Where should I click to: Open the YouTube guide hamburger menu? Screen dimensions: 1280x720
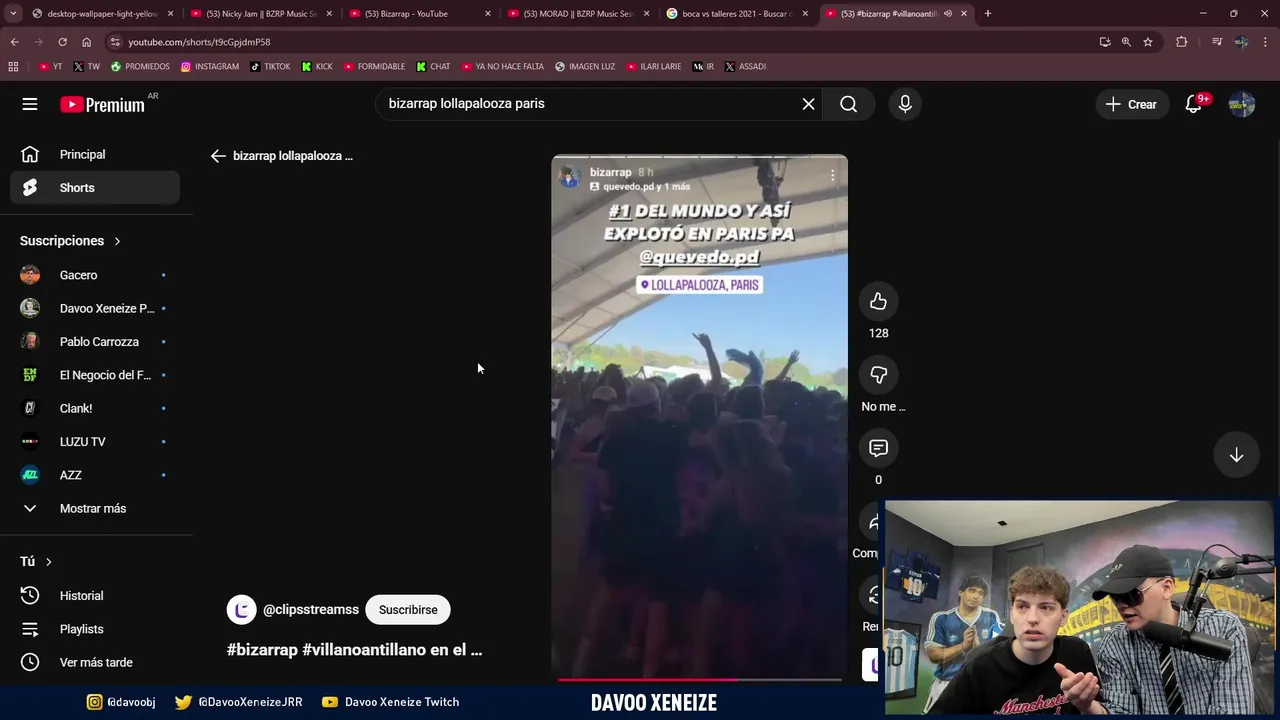[x=30, y=104]
